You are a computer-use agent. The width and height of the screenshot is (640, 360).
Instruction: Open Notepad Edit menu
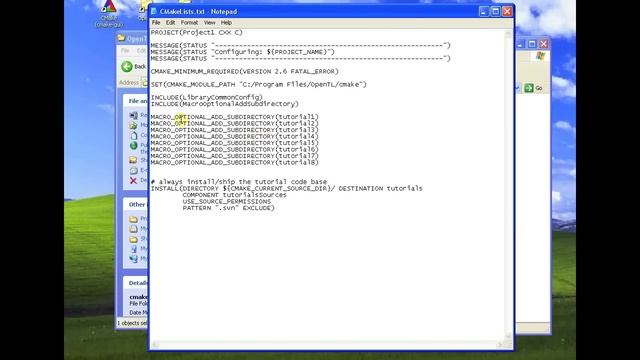pos(170,23)
